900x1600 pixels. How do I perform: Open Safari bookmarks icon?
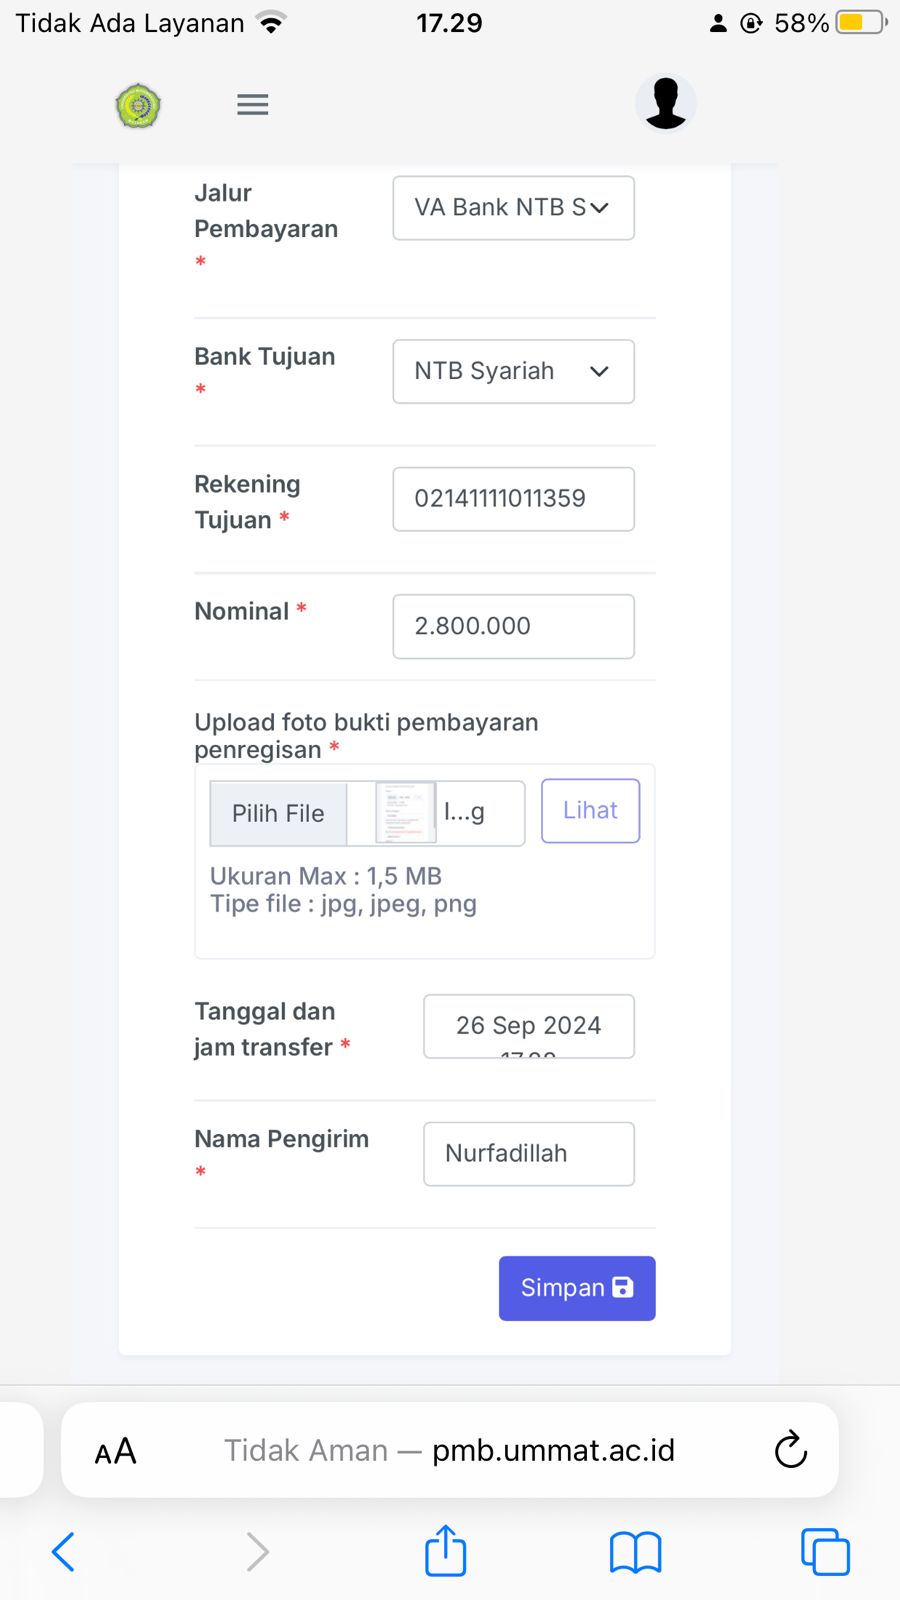(x=635, y=1553)
